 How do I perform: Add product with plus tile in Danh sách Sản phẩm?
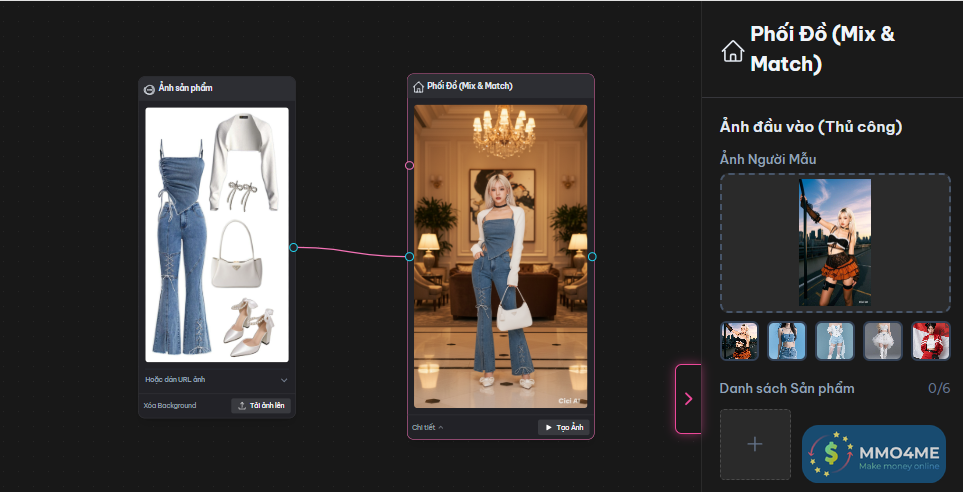(755, 445)
